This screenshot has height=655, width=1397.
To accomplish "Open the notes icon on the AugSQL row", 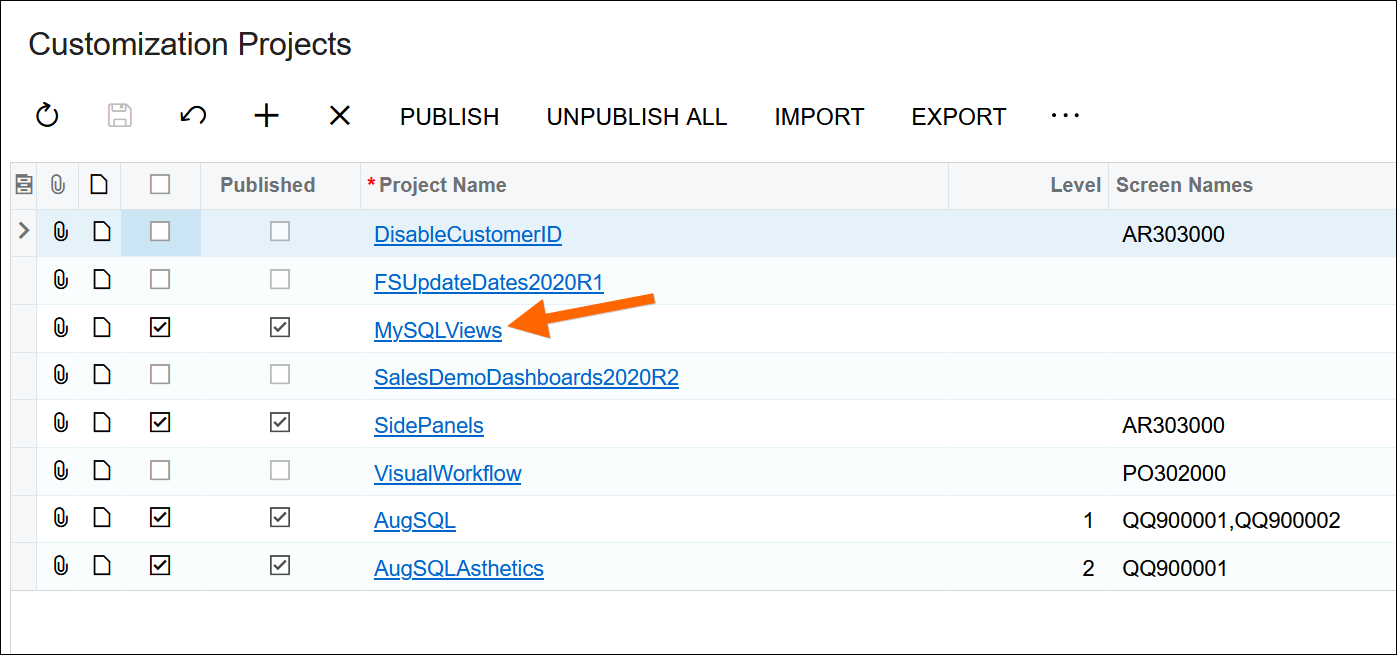I will click(101, 518).
